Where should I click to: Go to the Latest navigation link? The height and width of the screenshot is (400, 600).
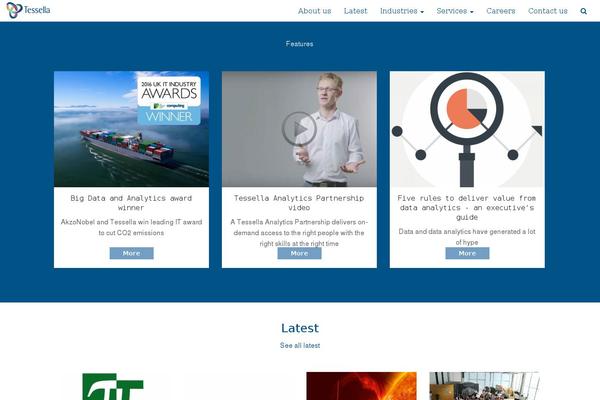(x=355, y=11)
